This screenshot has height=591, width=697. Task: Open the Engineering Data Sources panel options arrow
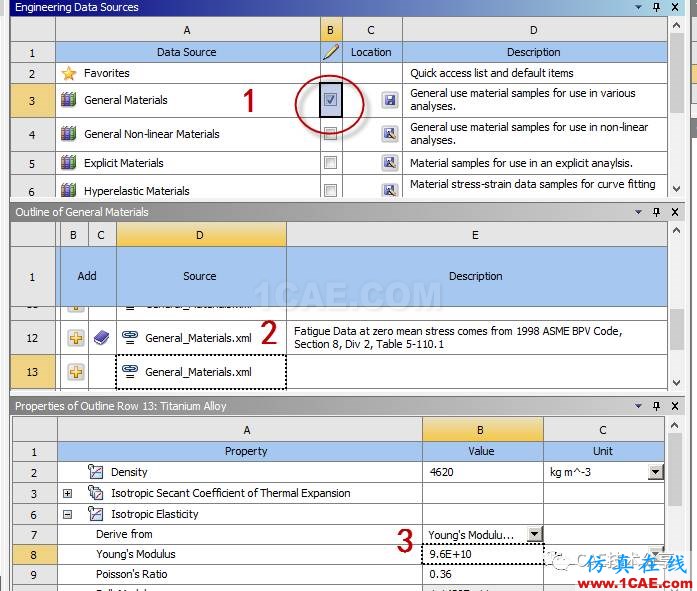coord(638,7)
